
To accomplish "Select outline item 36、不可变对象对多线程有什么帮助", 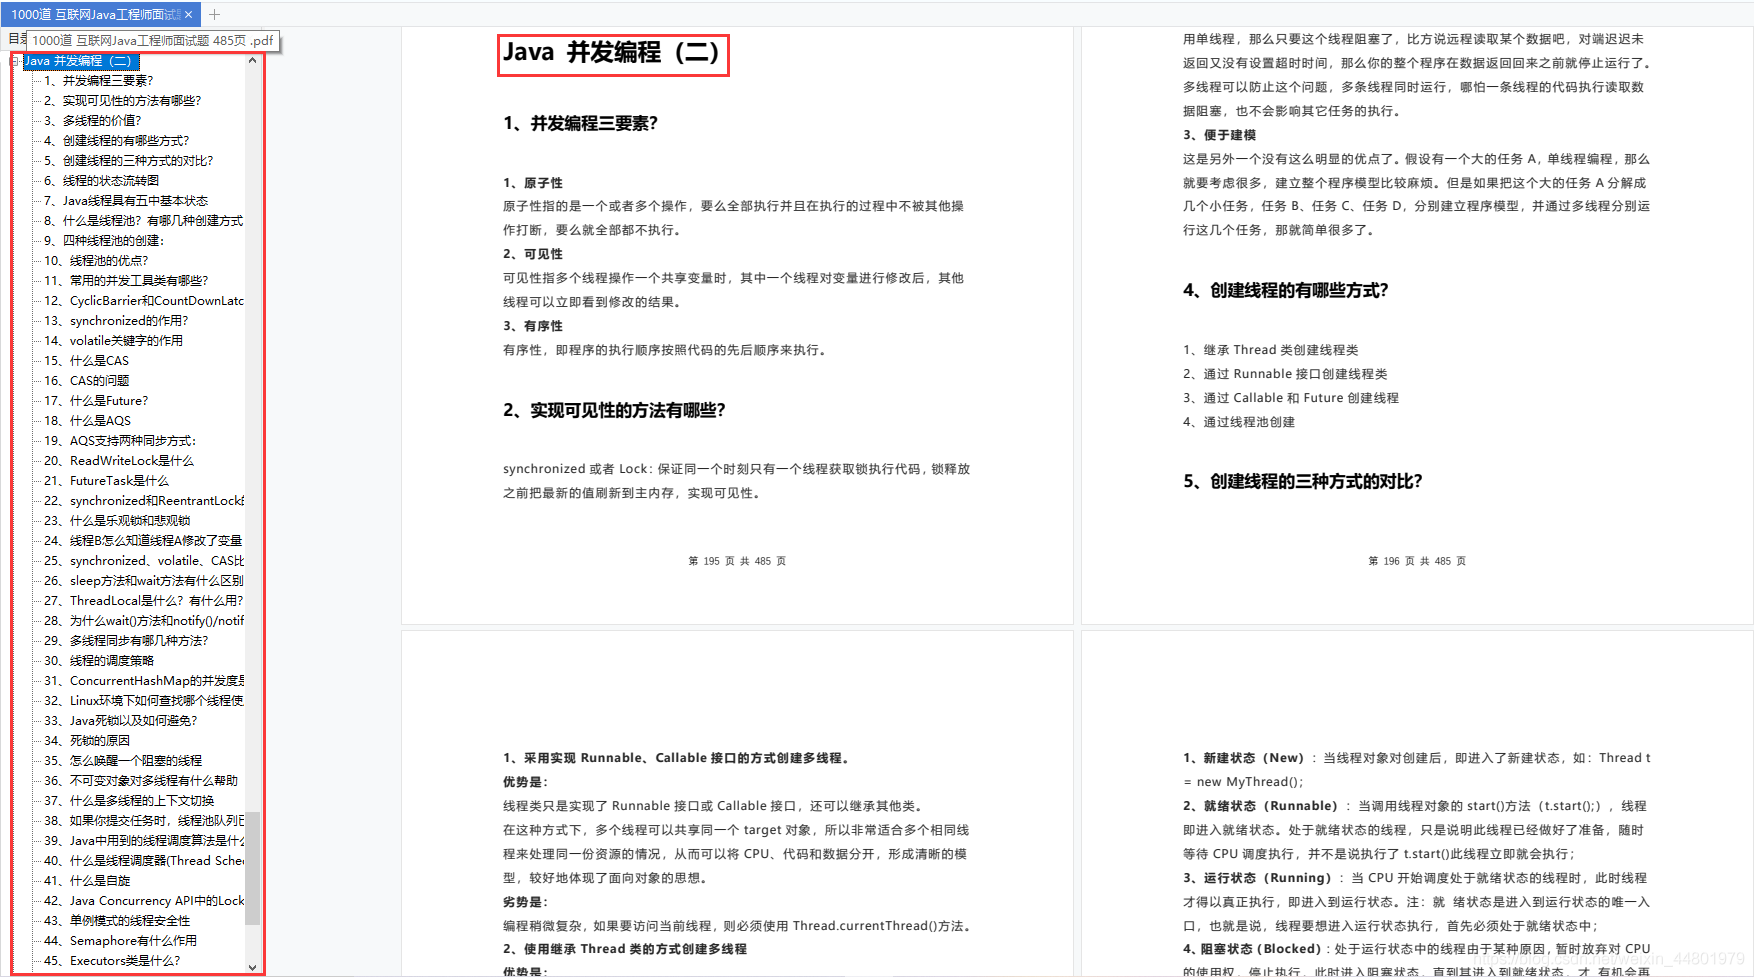I will (141, 781).
